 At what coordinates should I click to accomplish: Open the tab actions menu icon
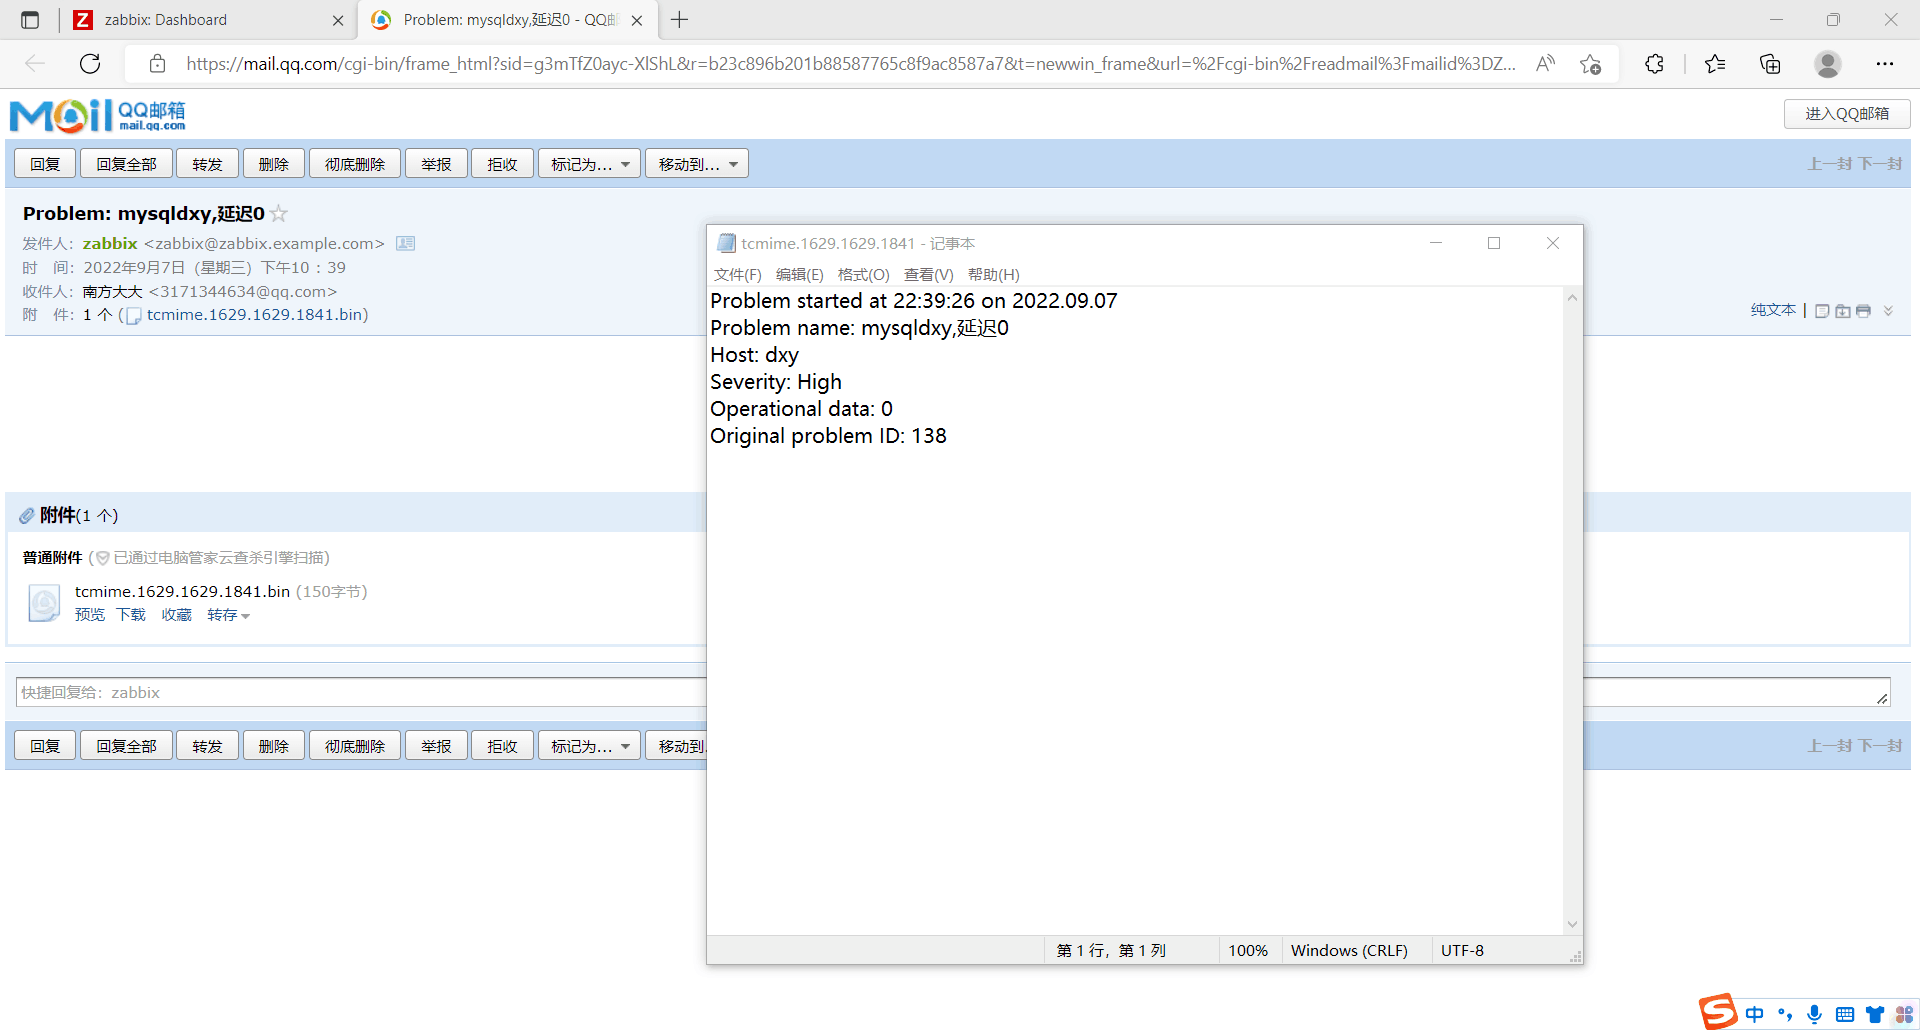30,20
